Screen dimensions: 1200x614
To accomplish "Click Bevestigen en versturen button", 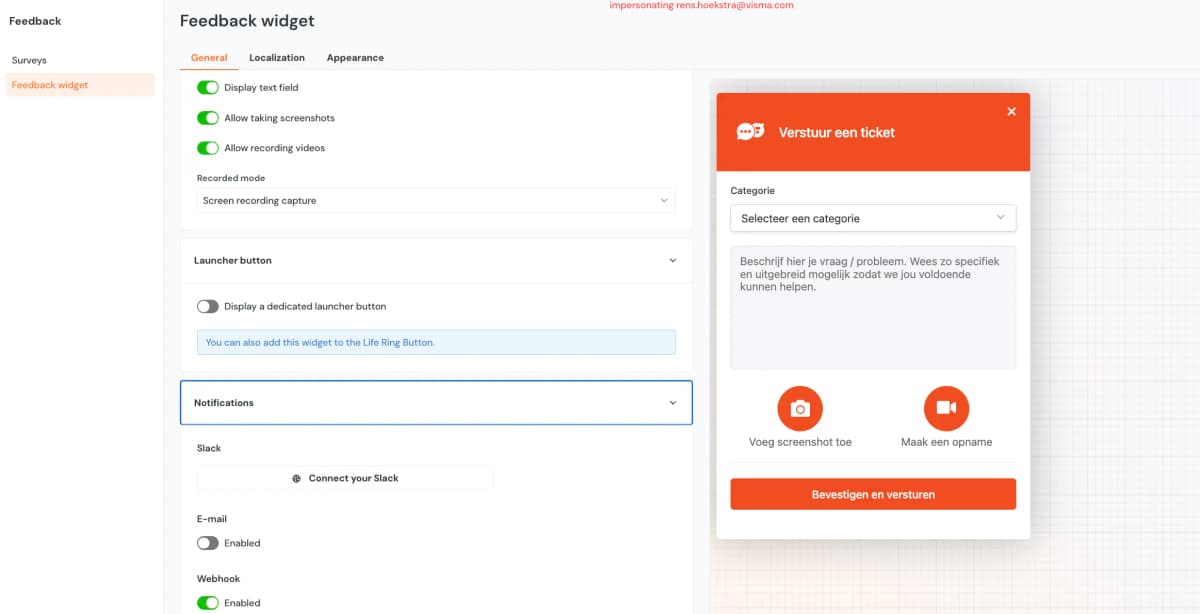I will pos(873,494).
